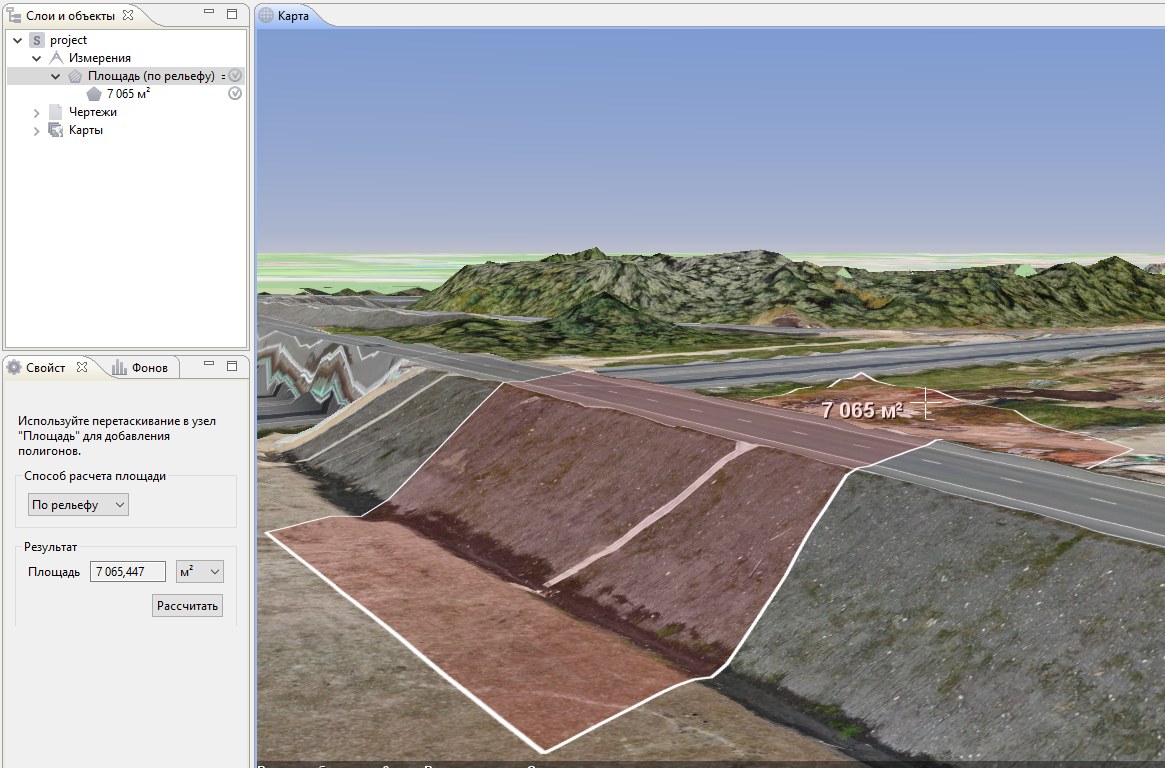Click the polygon icon beside 7 065 м²

click(x=94, y=94)
